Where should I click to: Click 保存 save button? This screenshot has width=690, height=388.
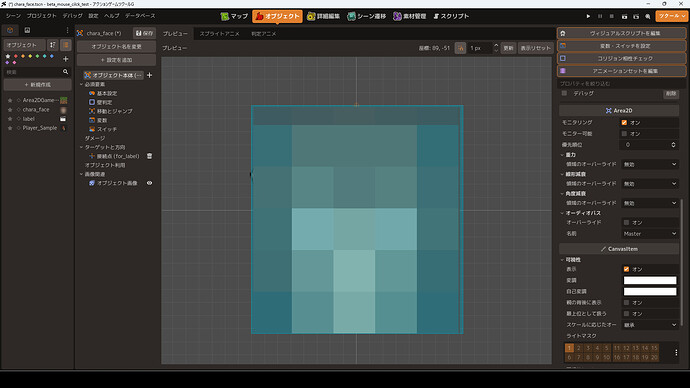[144, 33]
